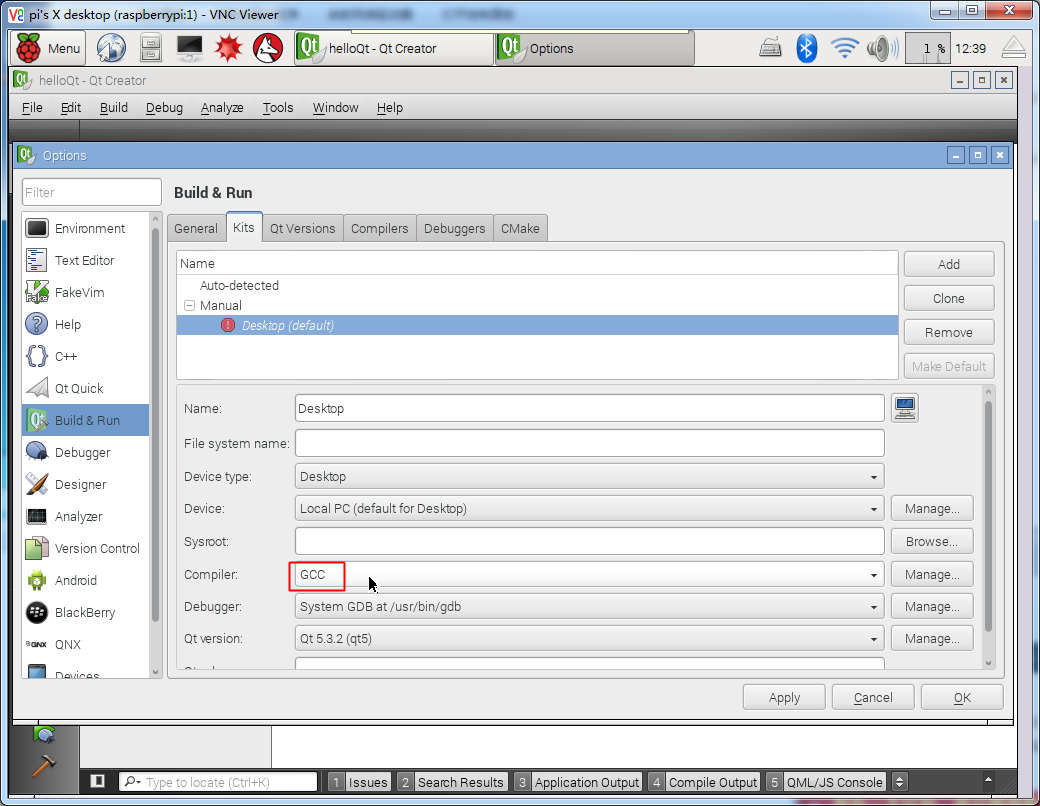Open the Build menu
This screenshot has height=806, width=1040.
(x=113, y=107)
